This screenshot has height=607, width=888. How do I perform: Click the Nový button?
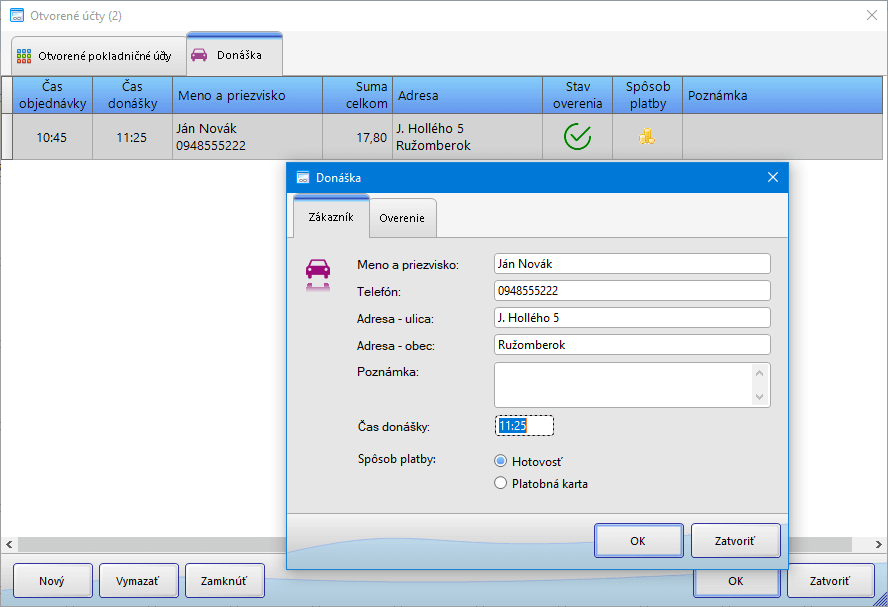point(51,580)
